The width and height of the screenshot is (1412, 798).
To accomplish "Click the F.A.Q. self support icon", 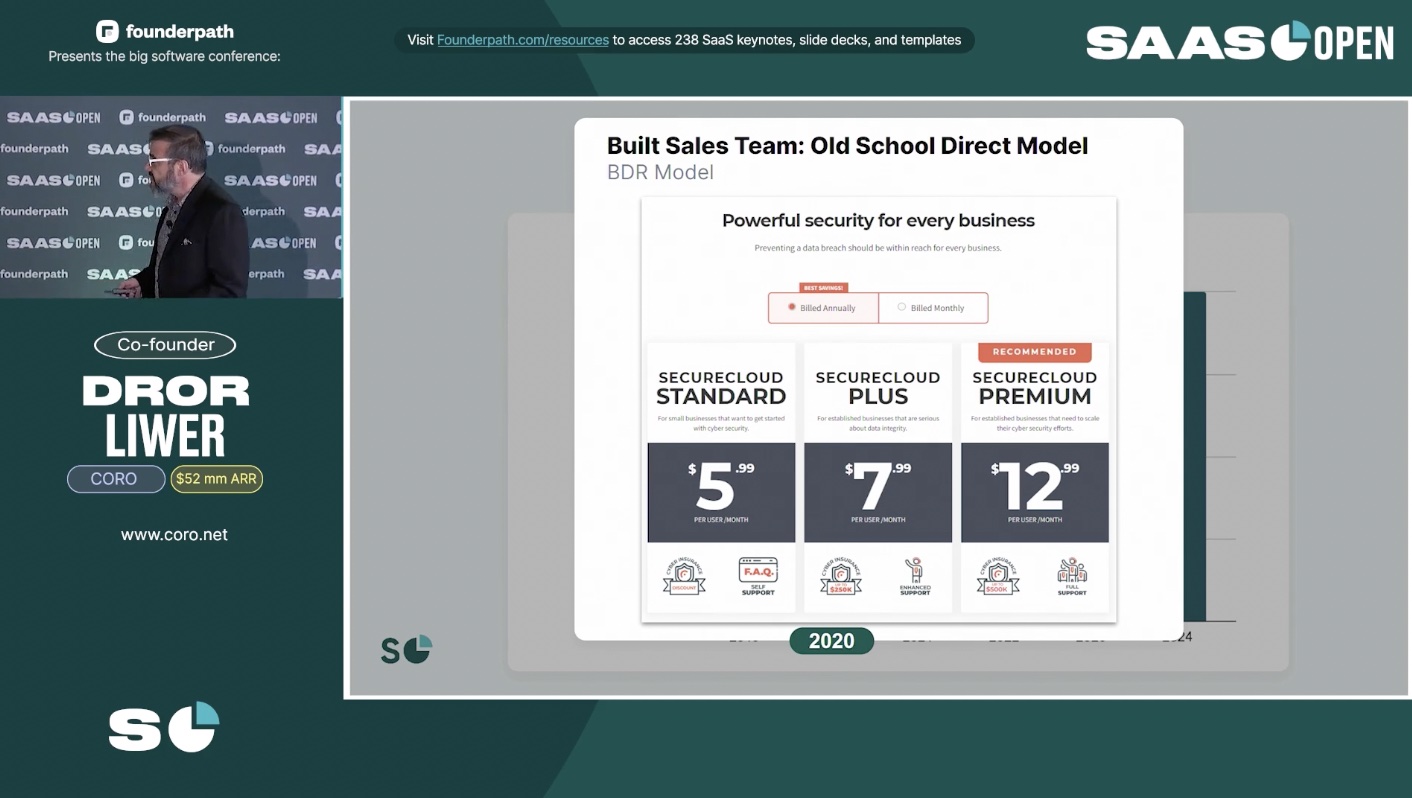I will tap(758, 577).
